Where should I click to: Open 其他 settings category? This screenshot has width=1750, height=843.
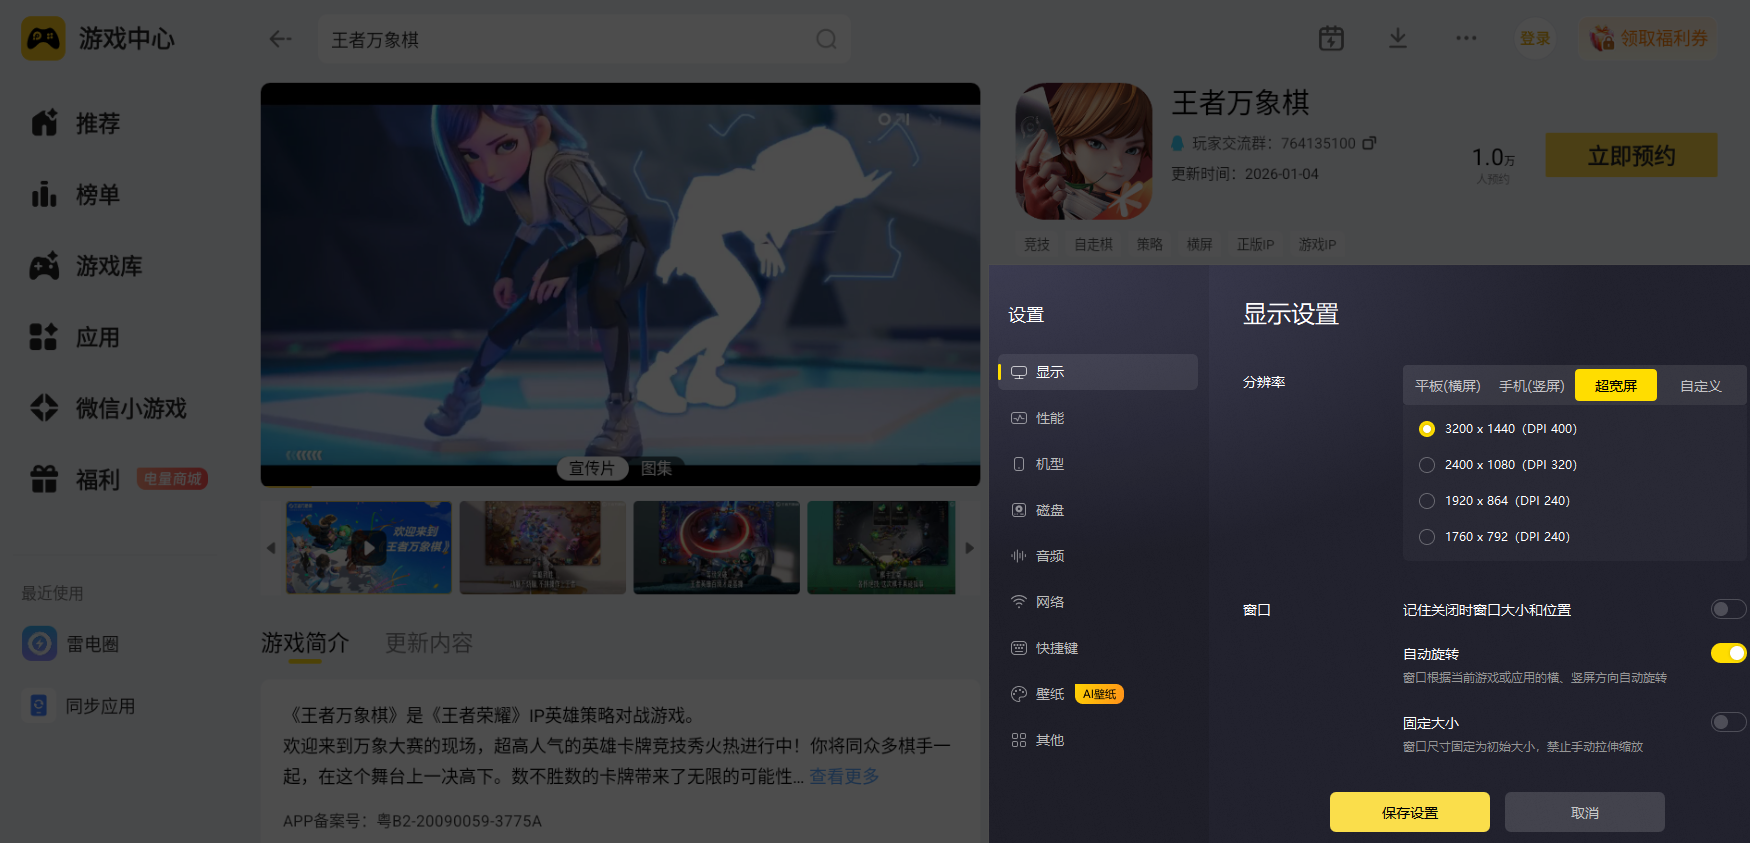(x=1098, y=740)
